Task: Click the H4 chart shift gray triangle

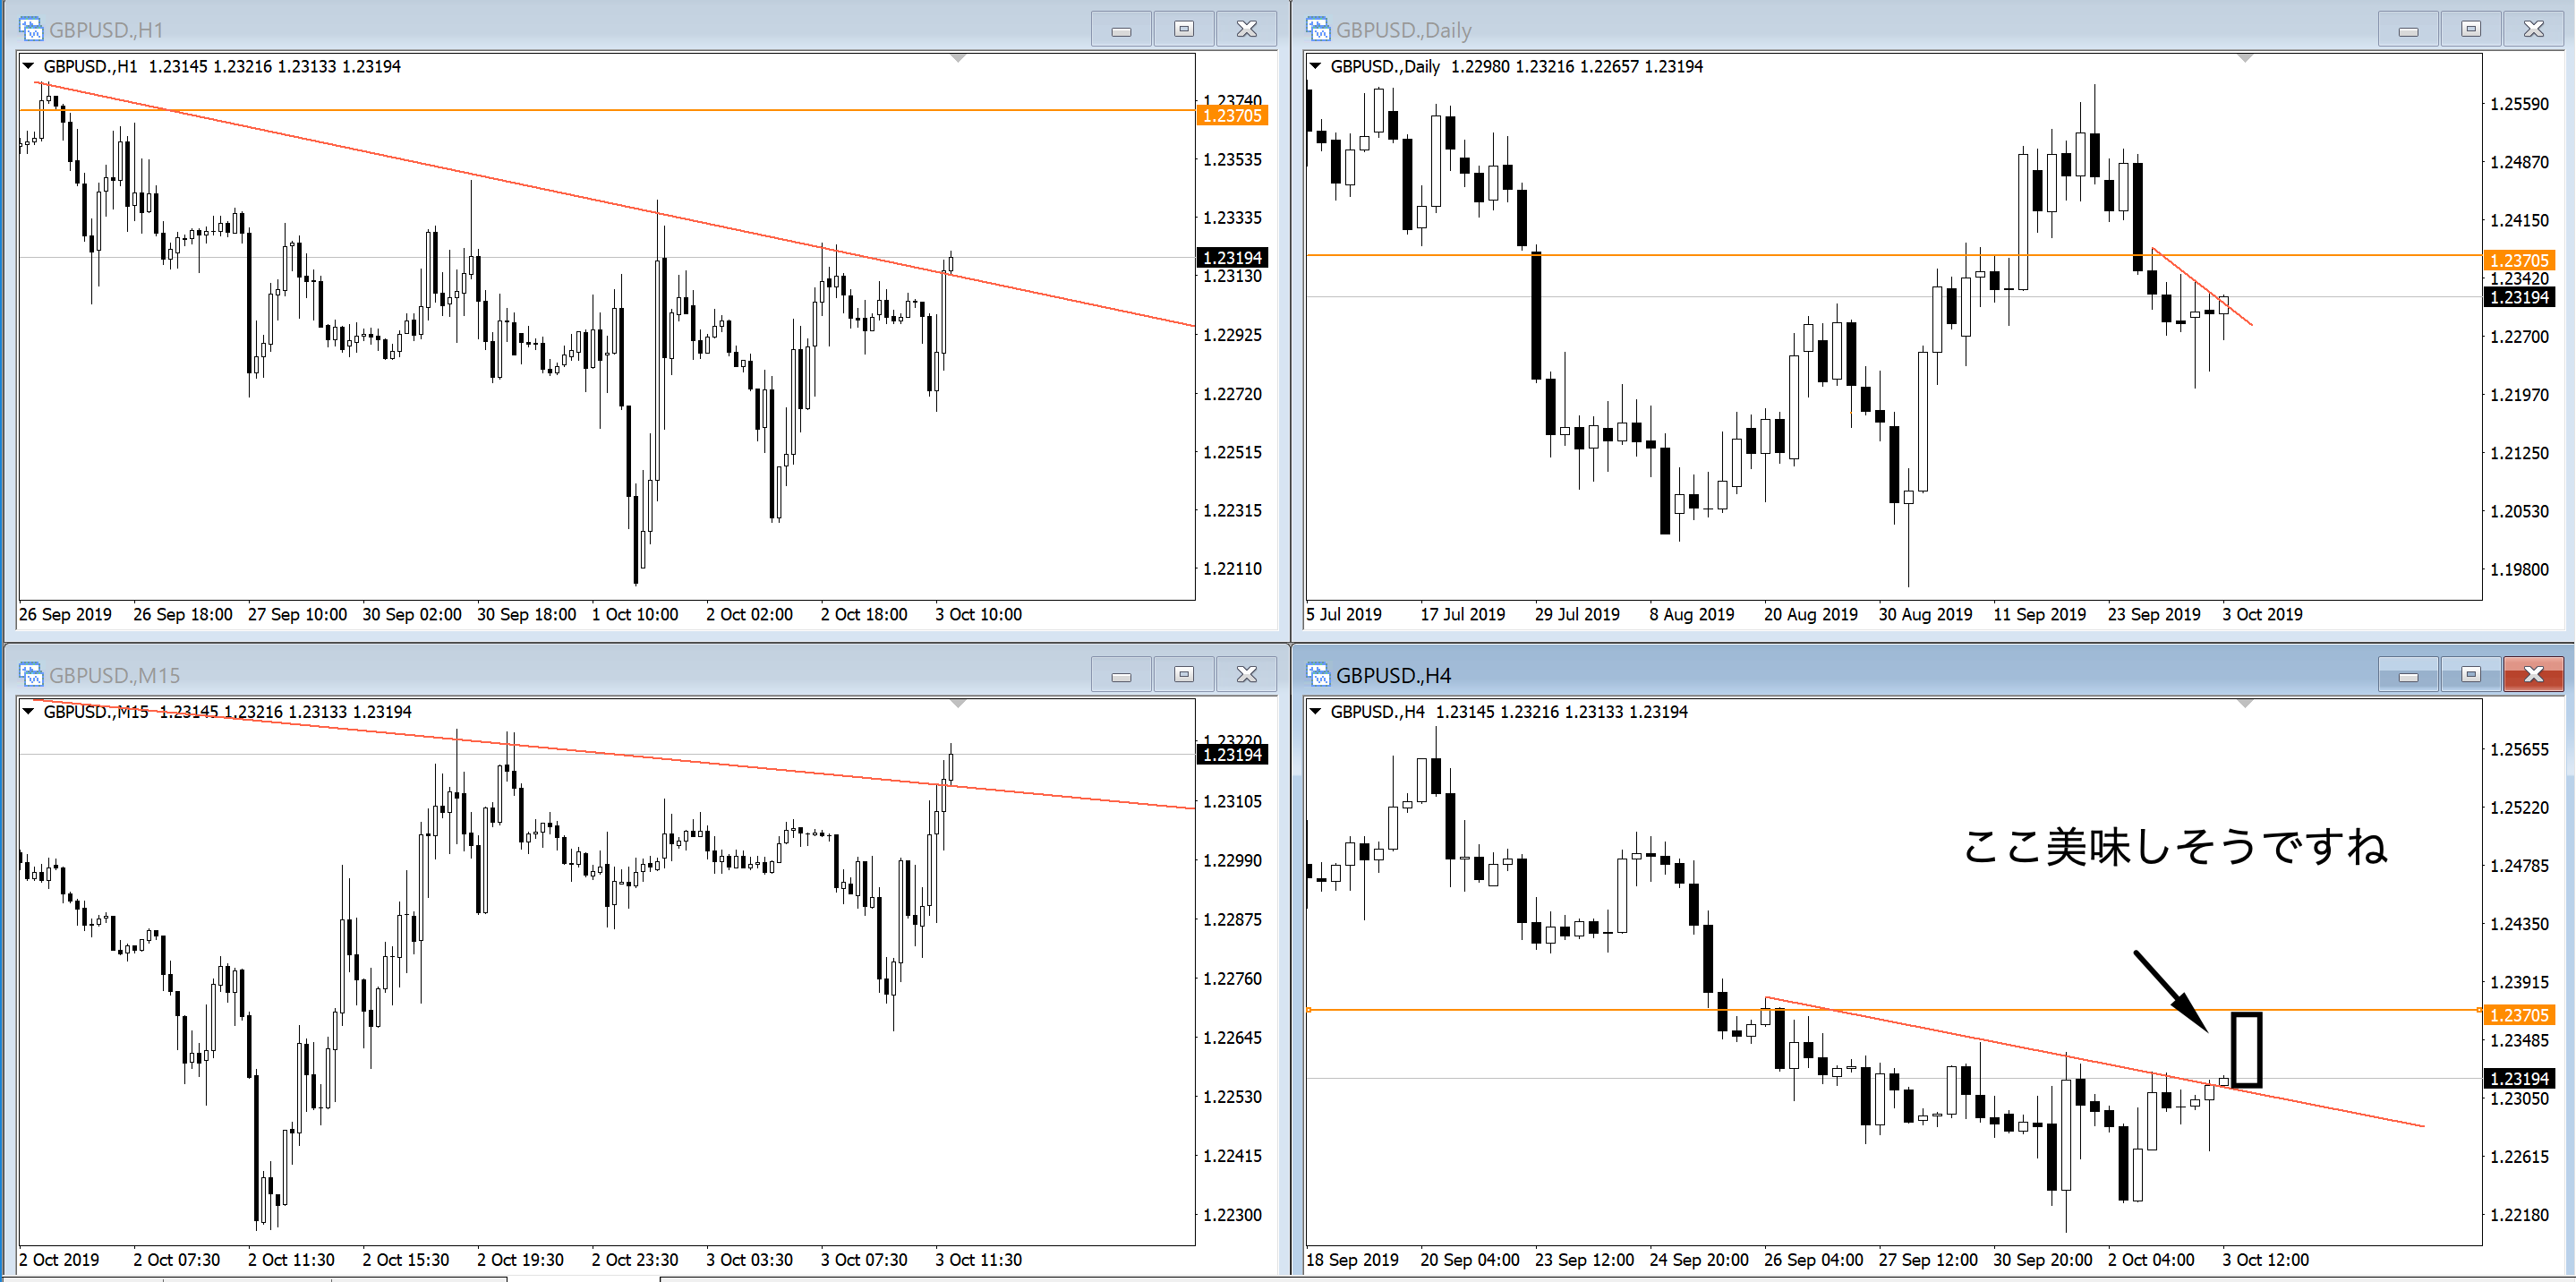Action: (x=2244, y=704)
